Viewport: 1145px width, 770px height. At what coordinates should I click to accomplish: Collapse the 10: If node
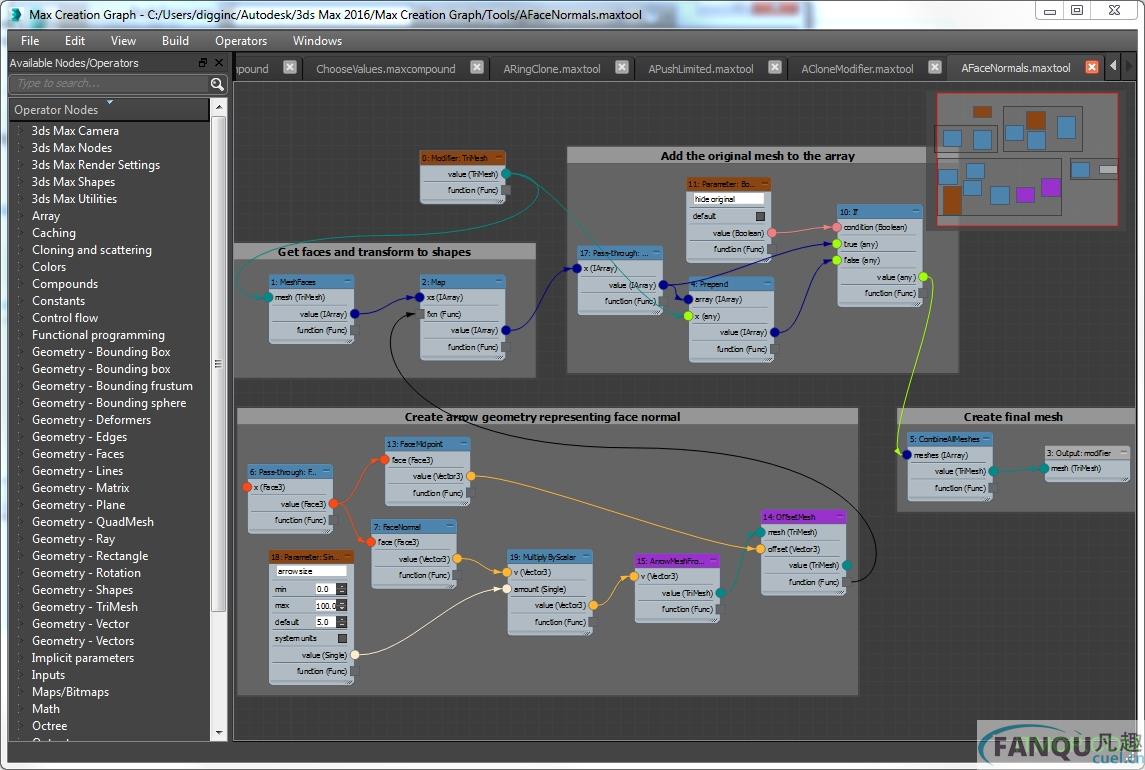pyautogui.click(x=916, y=211)
